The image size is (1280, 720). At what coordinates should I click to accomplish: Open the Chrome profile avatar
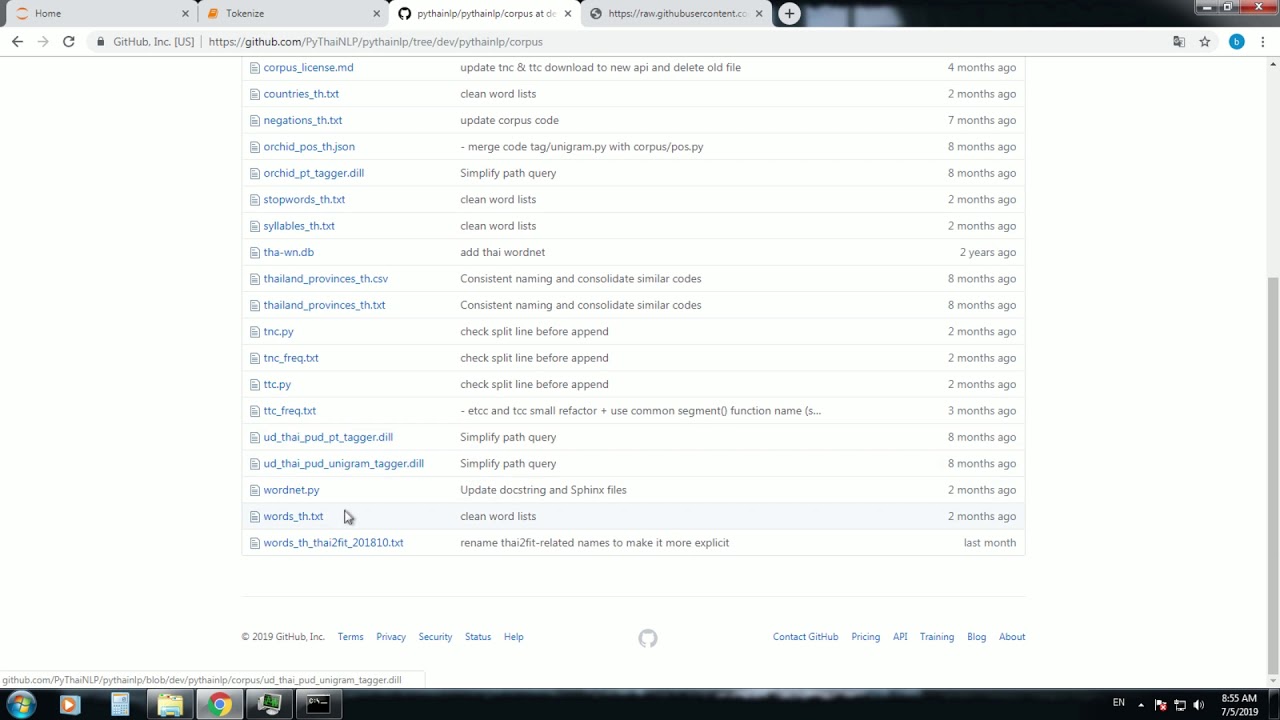[x=1237, y=41]
